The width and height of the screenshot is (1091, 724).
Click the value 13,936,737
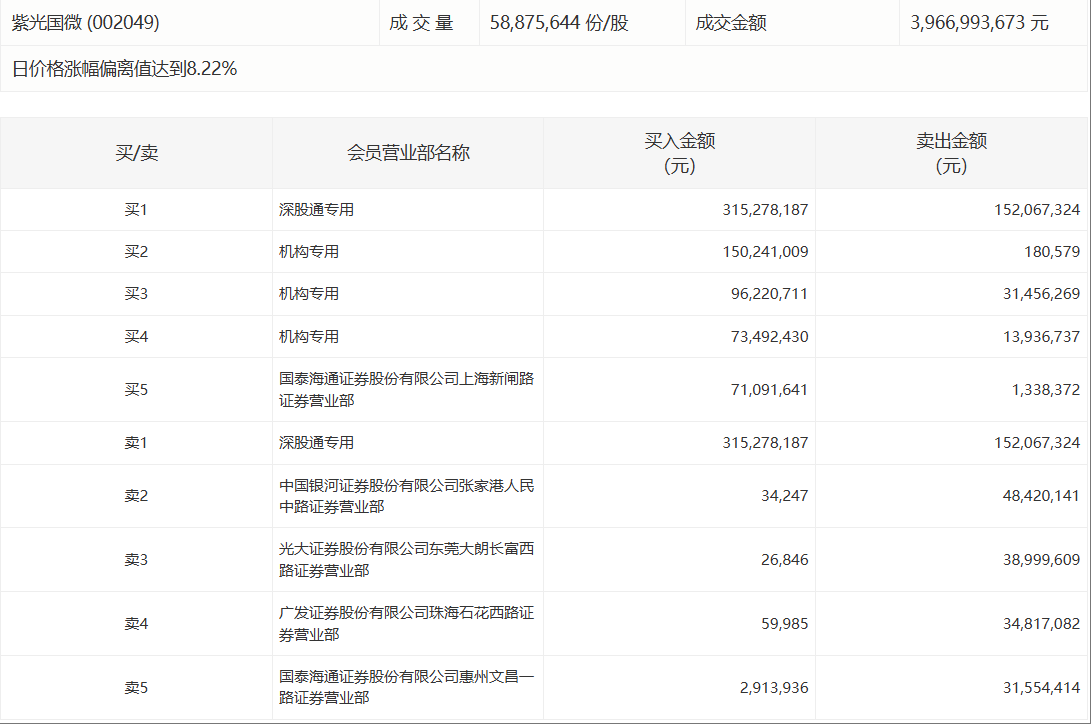tap(1041, 337)
